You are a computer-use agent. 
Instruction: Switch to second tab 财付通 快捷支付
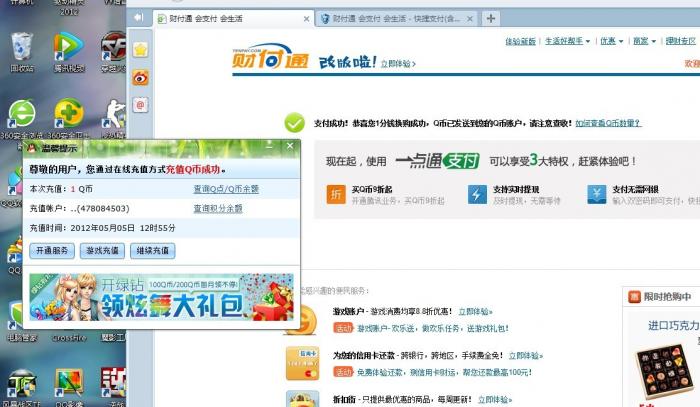396,19
